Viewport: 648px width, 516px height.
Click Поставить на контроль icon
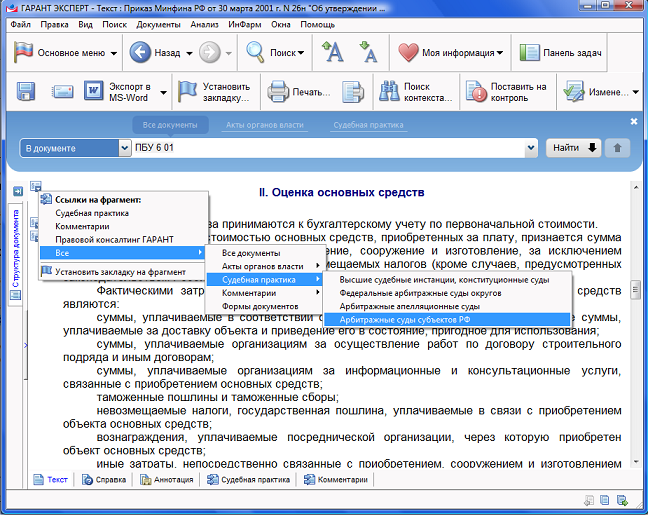pyautogui.click(x=477, y=93)
